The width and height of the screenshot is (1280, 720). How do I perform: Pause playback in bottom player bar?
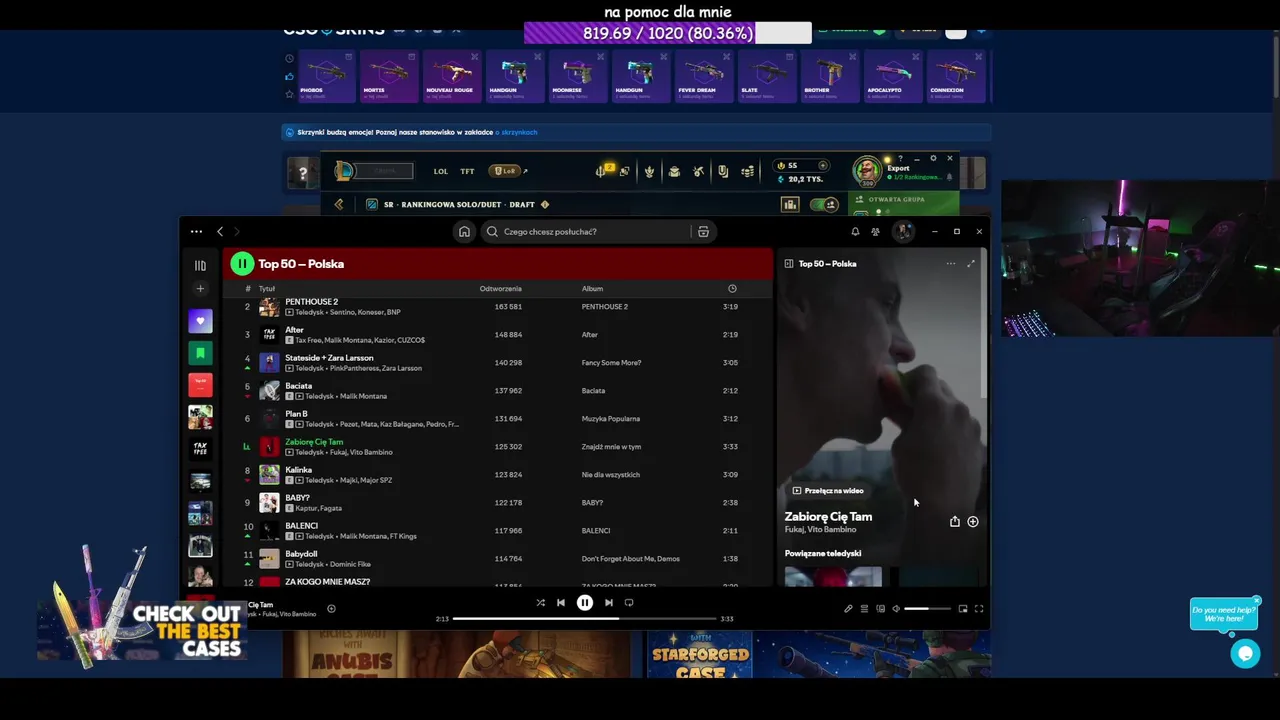pos(585,603)
